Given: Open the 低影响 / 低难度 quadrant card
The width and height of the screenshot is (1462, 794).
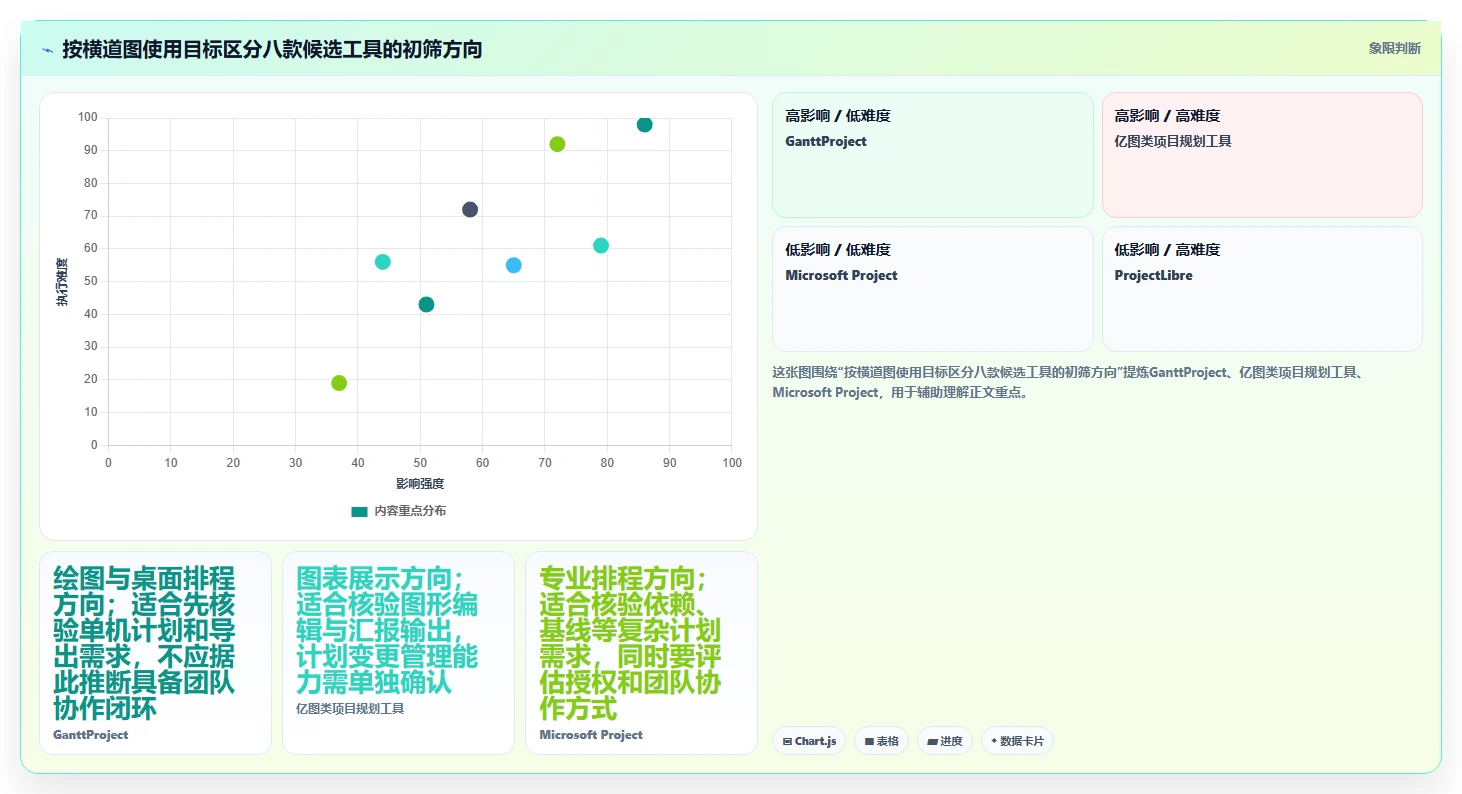Looking at the screenshot, I should (933, 289).
